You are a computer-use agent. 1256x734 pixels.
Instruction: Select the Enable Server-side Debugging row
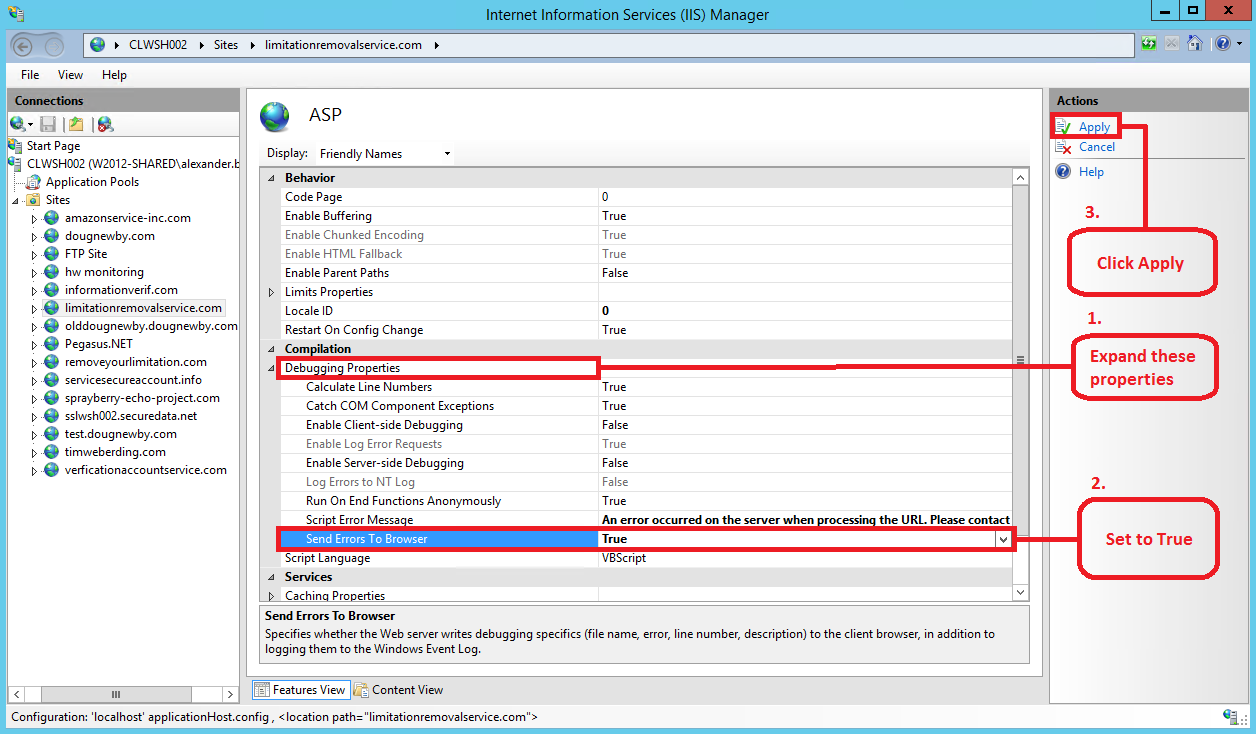646,463
